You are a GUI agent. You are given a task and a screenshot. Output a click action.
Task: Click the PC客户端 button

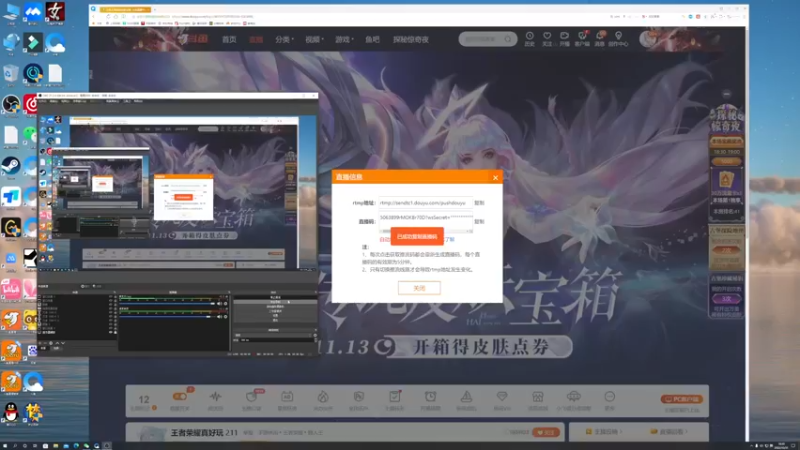[x=682, y=399]
